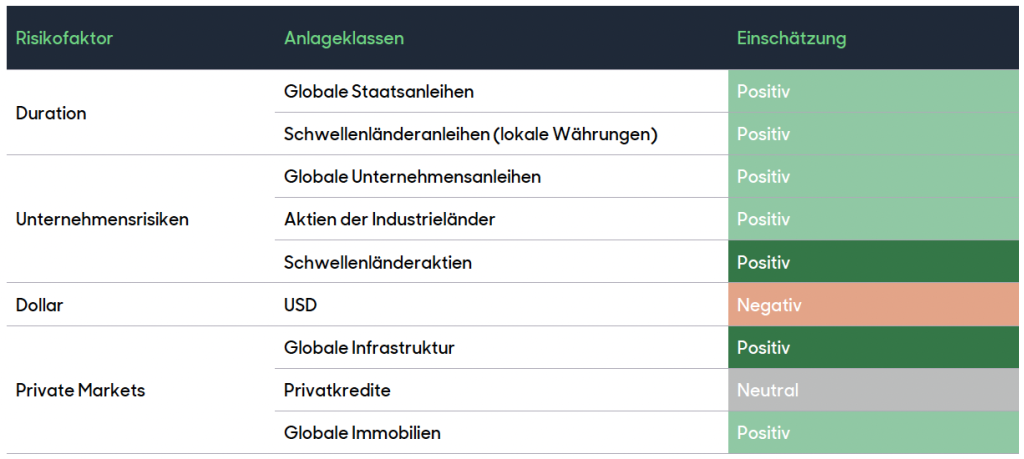Click the Risikofaktor column header
1024x459 pixels.
pos(65,39)
